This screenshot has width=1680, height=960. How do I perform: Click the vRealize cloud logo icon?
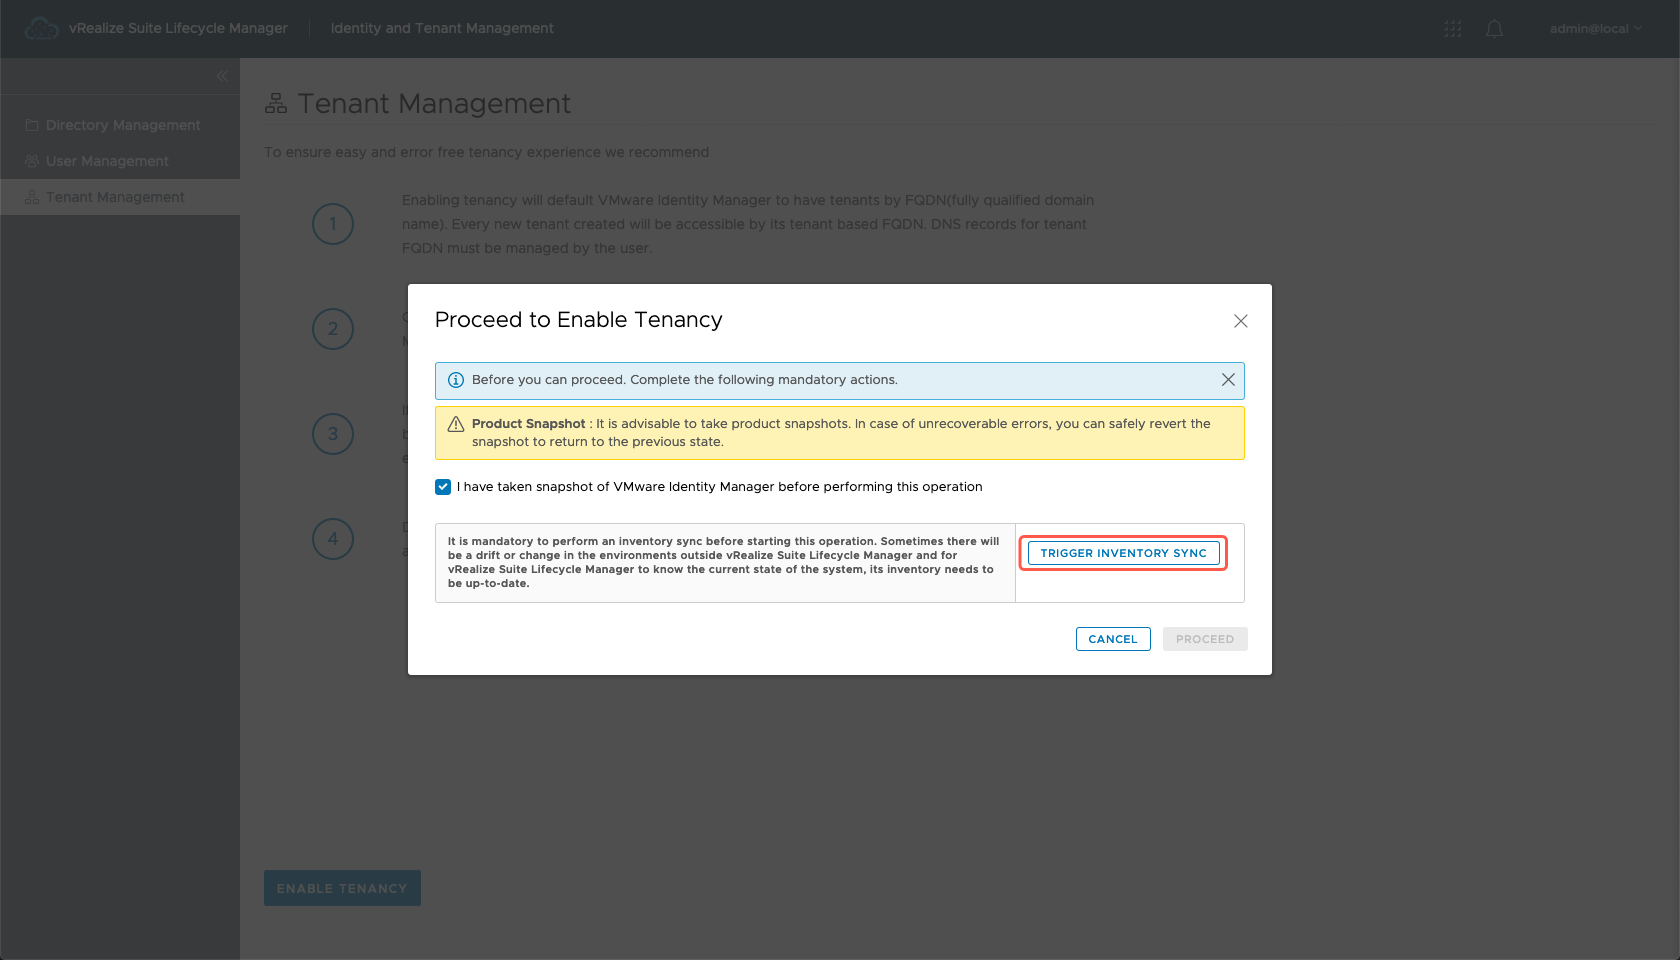(x=41, y=28)
